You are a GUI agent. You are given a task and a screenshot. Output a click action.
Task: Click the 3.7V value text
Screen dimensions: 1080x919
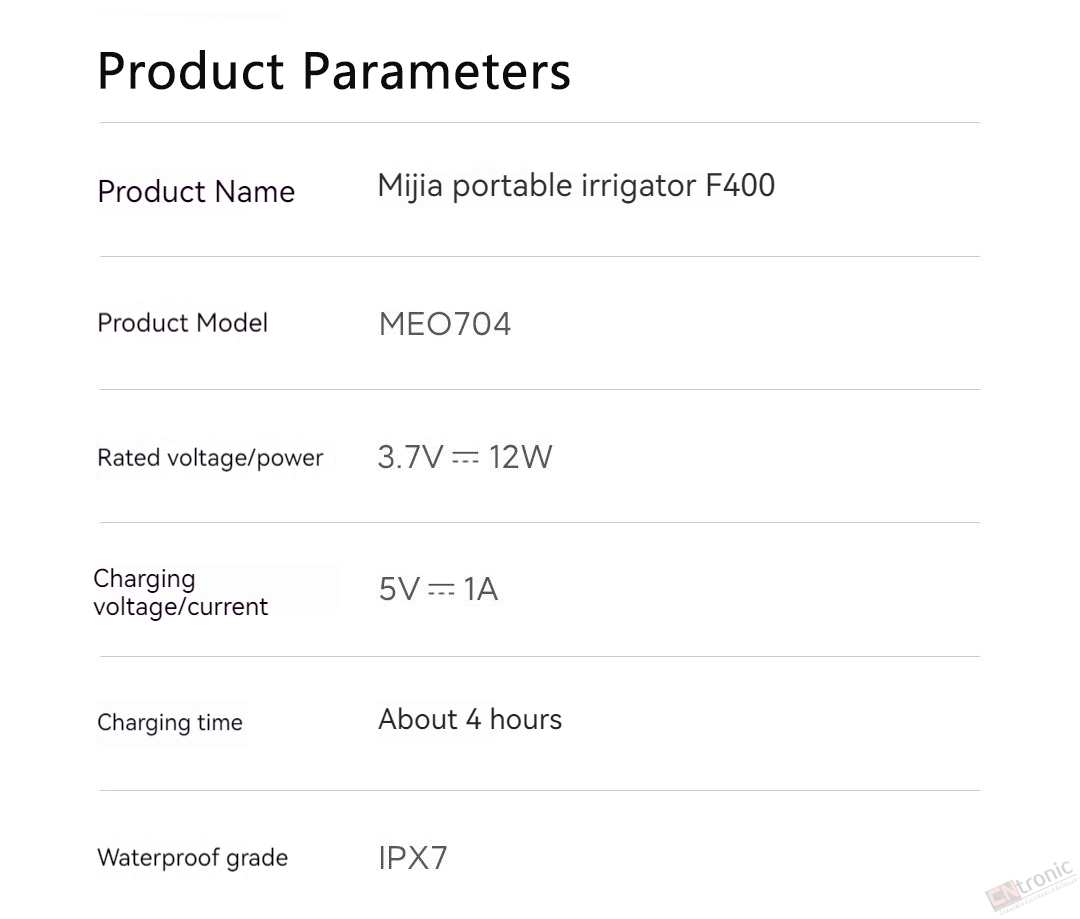(x=411, y=457)
